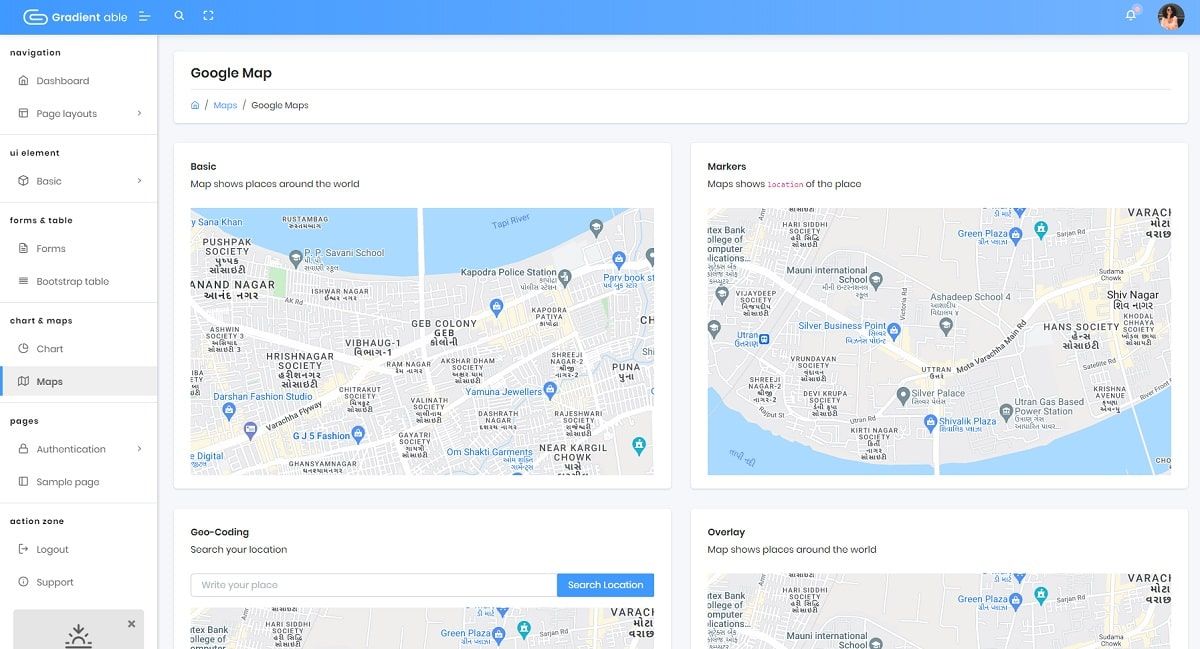Click the Basic box icon in sidebar
1200x649 pixels.
coord(24,181)
